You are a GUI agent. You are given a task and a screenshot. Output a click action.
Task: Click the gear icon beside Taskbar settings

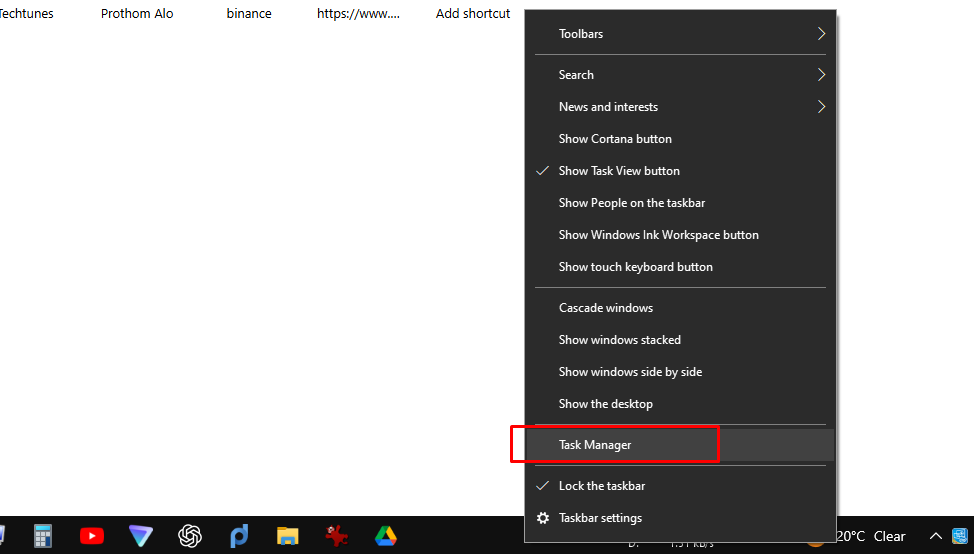coord(543,518)
